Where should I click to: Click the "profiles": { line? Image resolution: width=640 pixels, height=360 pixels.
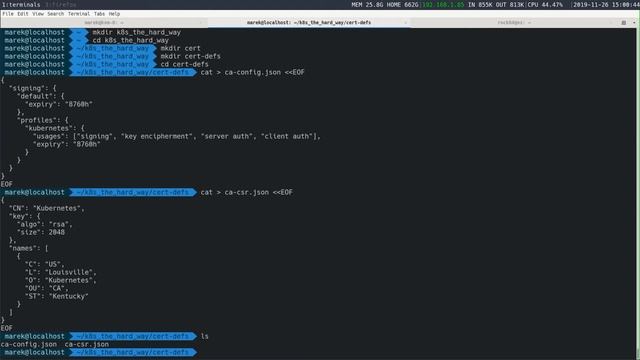coord(42,120)
